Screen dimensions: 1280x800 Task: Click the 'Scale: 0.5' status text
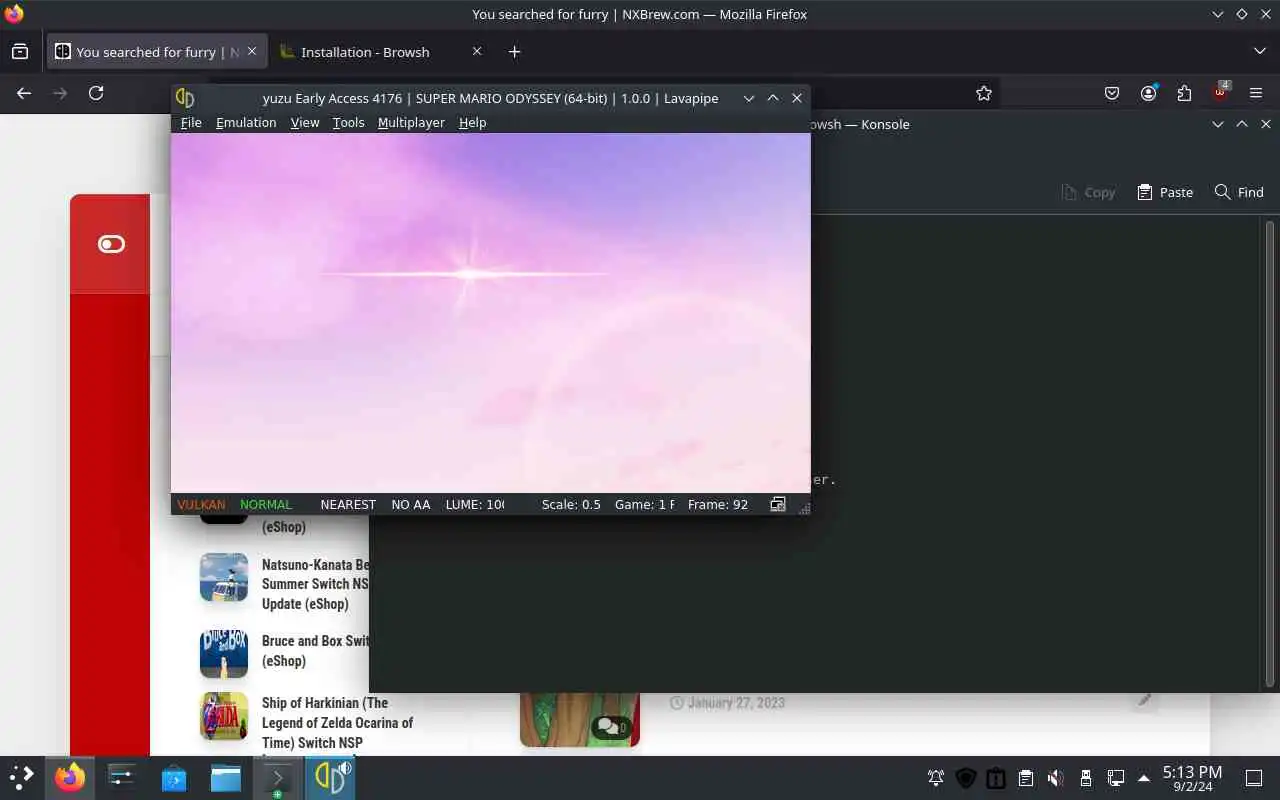point(571,504)
